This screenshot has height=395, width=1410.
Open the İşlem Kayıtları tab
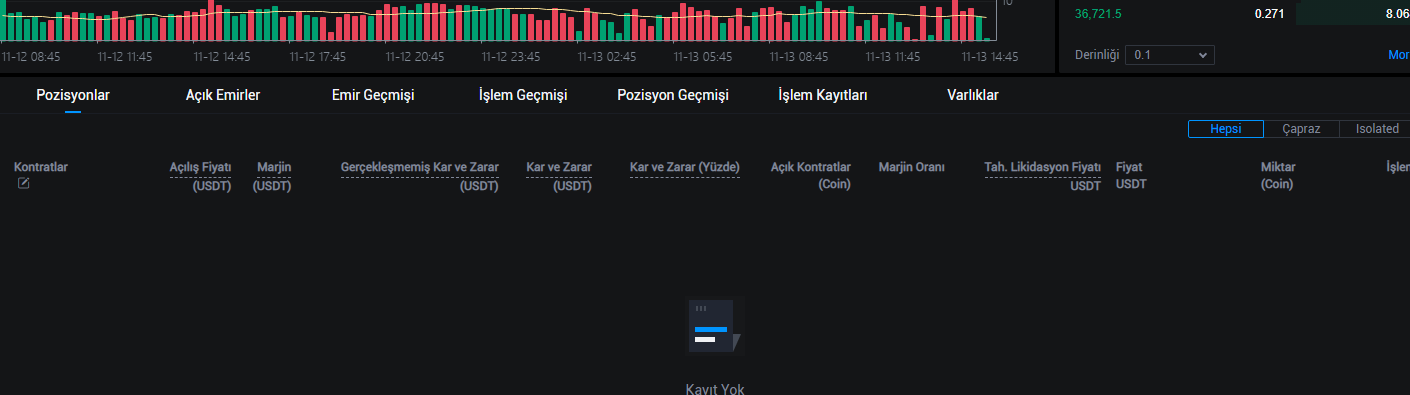tap(823, 95)
